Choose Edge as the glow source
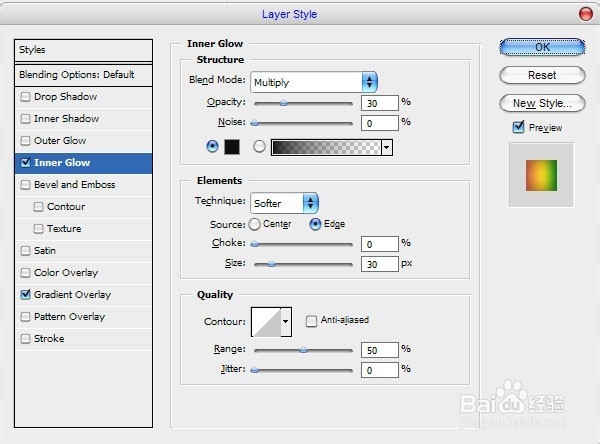The width and height of the screenshot is (600, 444). [x=315, y=224]
